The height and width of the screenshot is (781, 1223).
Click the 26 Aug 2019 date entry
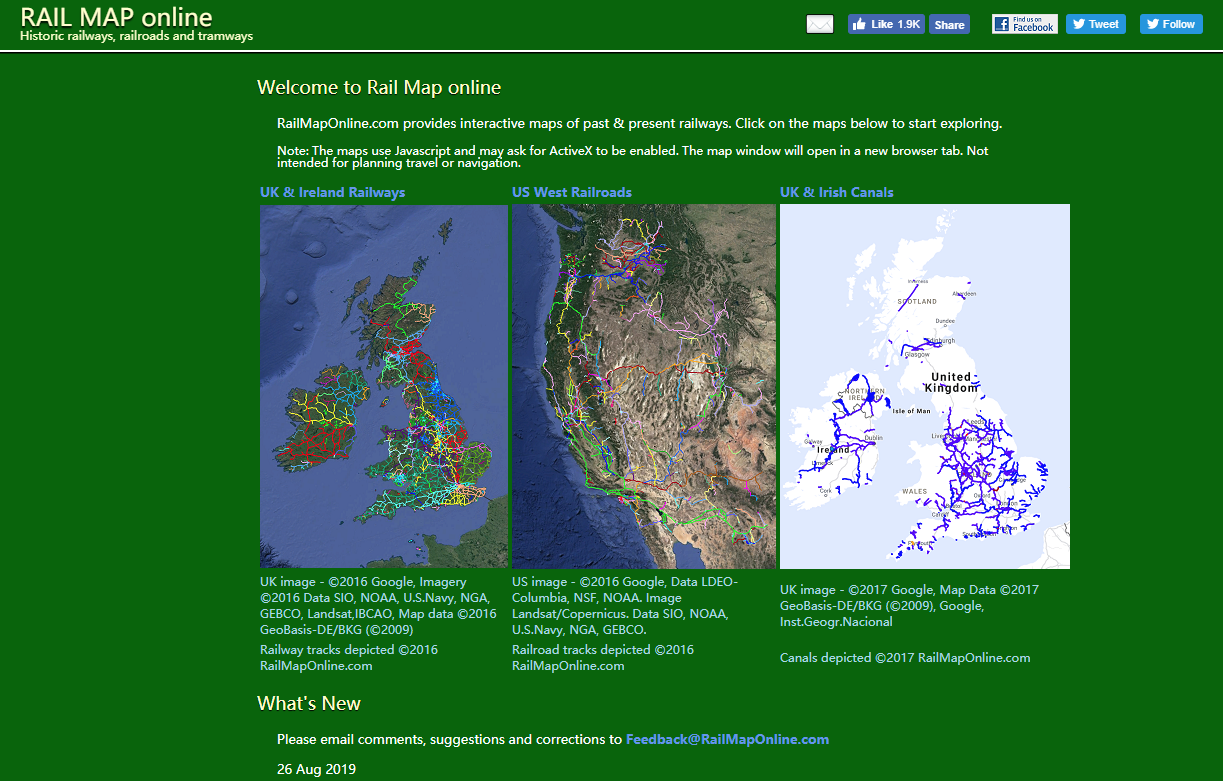(x=316, y=770)
